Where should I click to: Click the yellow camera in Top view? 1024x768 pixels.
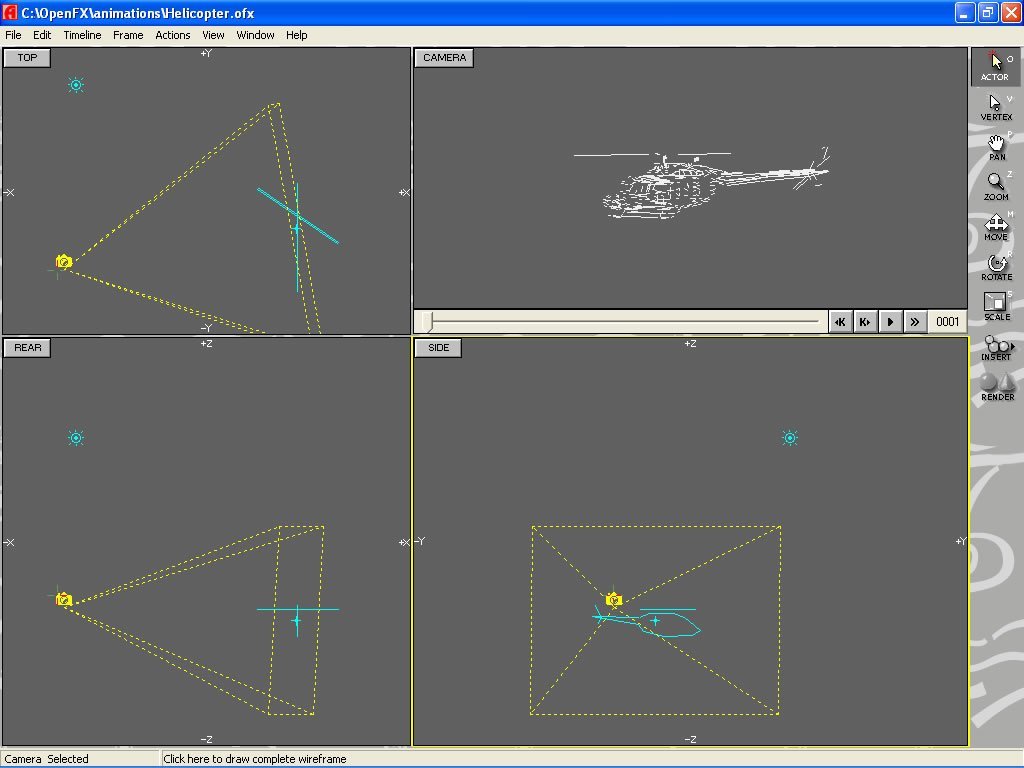point(63,262)
